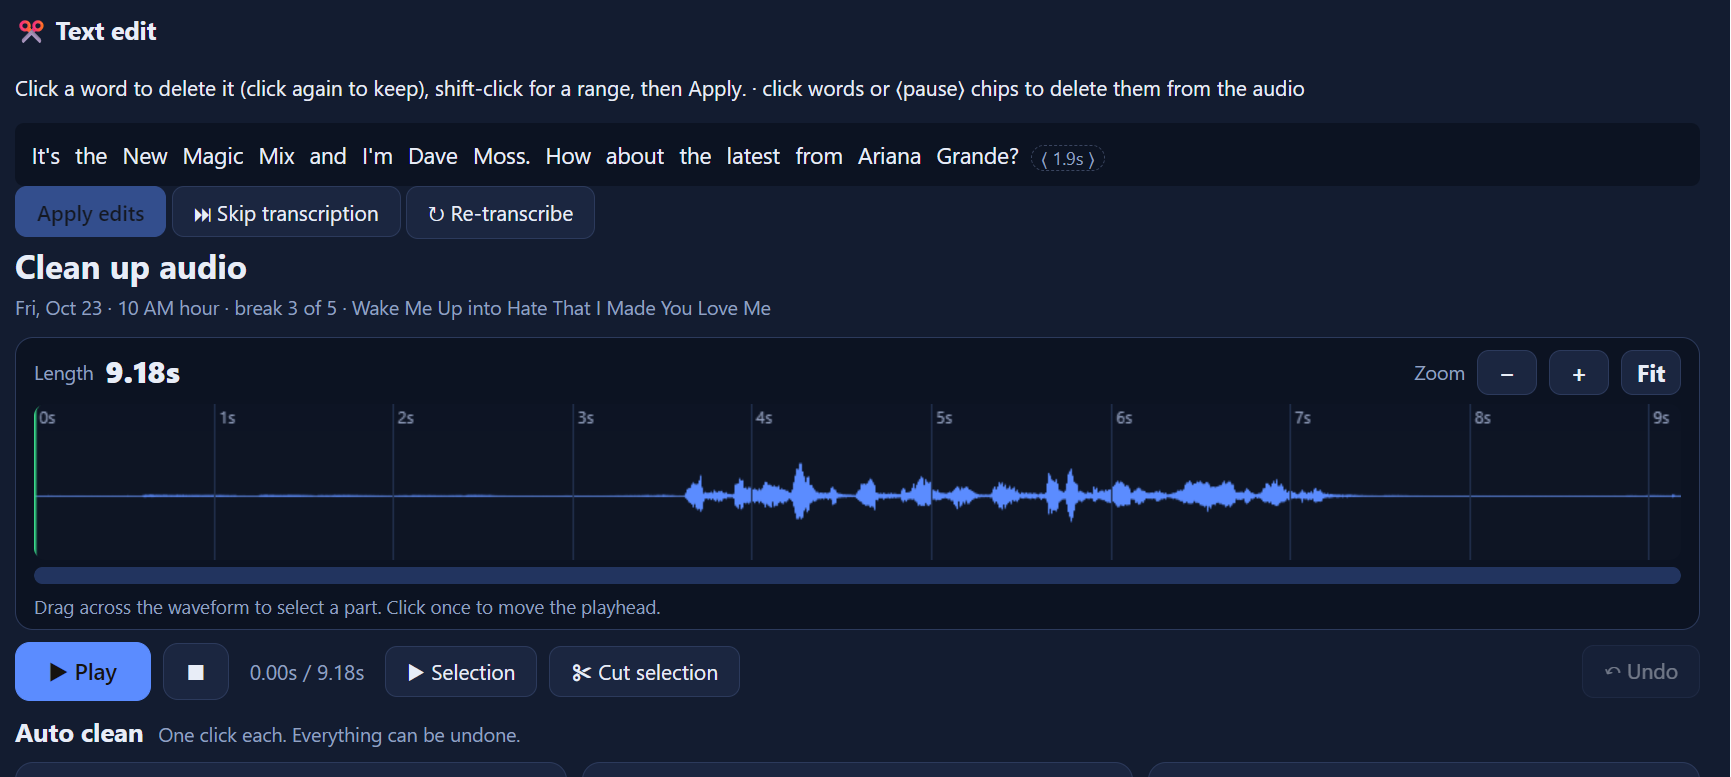
Task: Click the word "Moss." in transcript
Action: (x=502, y=157)
